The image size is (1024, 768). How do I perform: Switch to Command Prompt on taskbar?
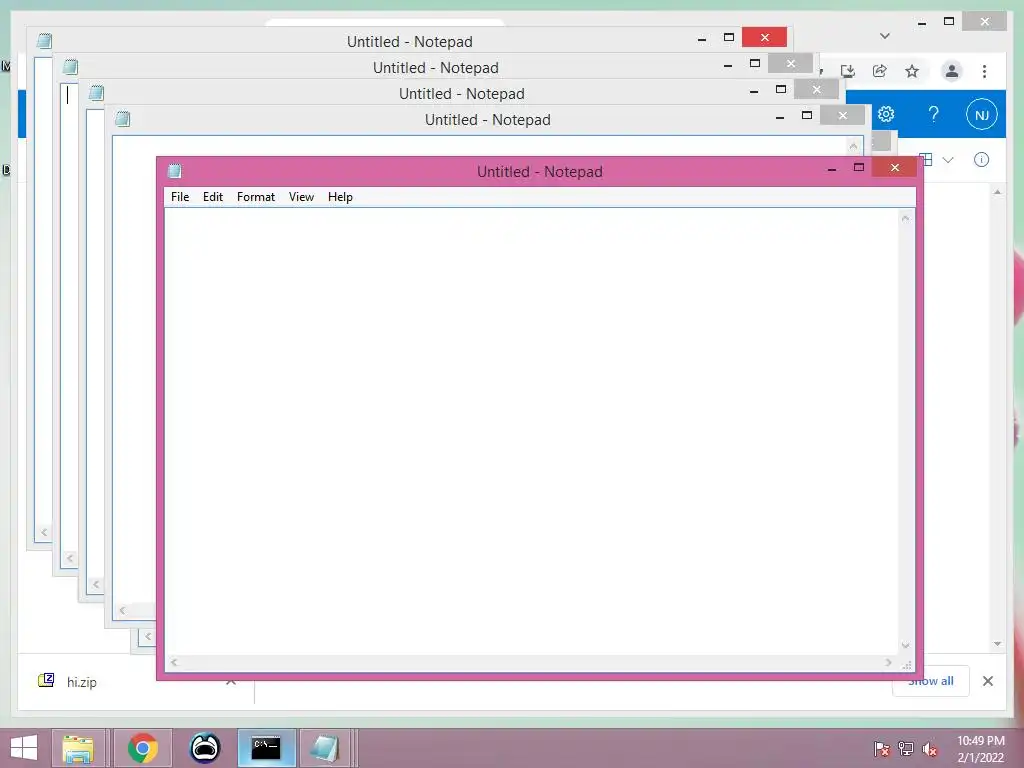tap(266, 748)
